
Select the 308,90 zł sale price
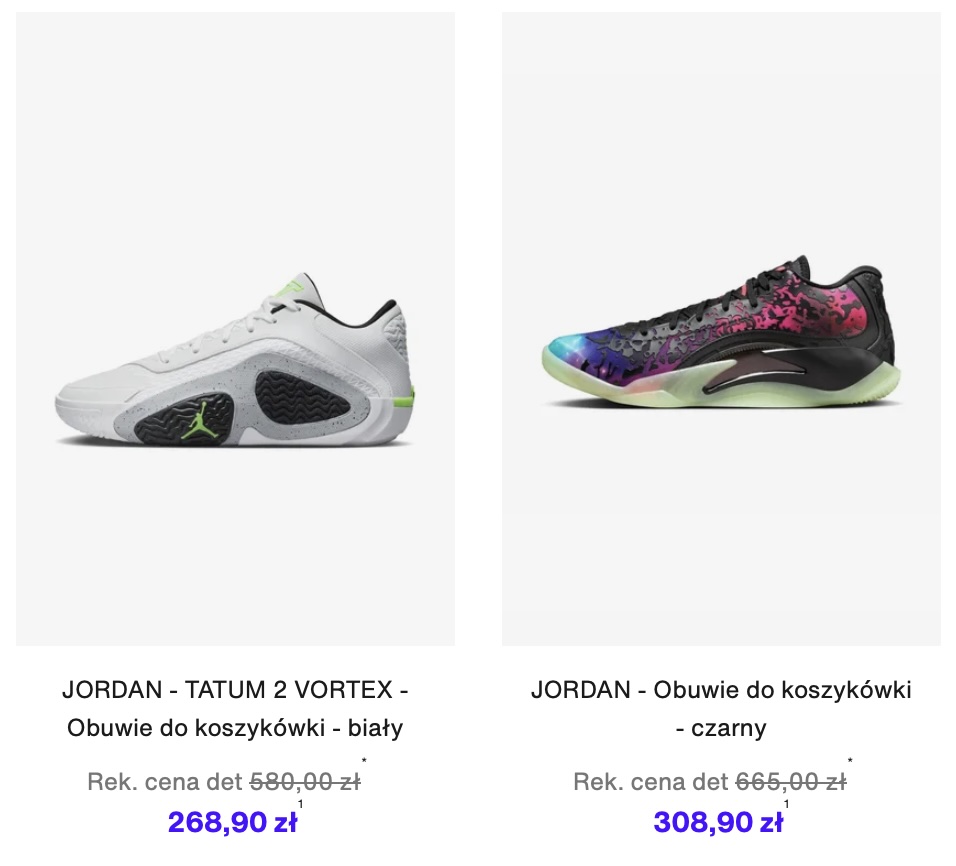point(718,822)
